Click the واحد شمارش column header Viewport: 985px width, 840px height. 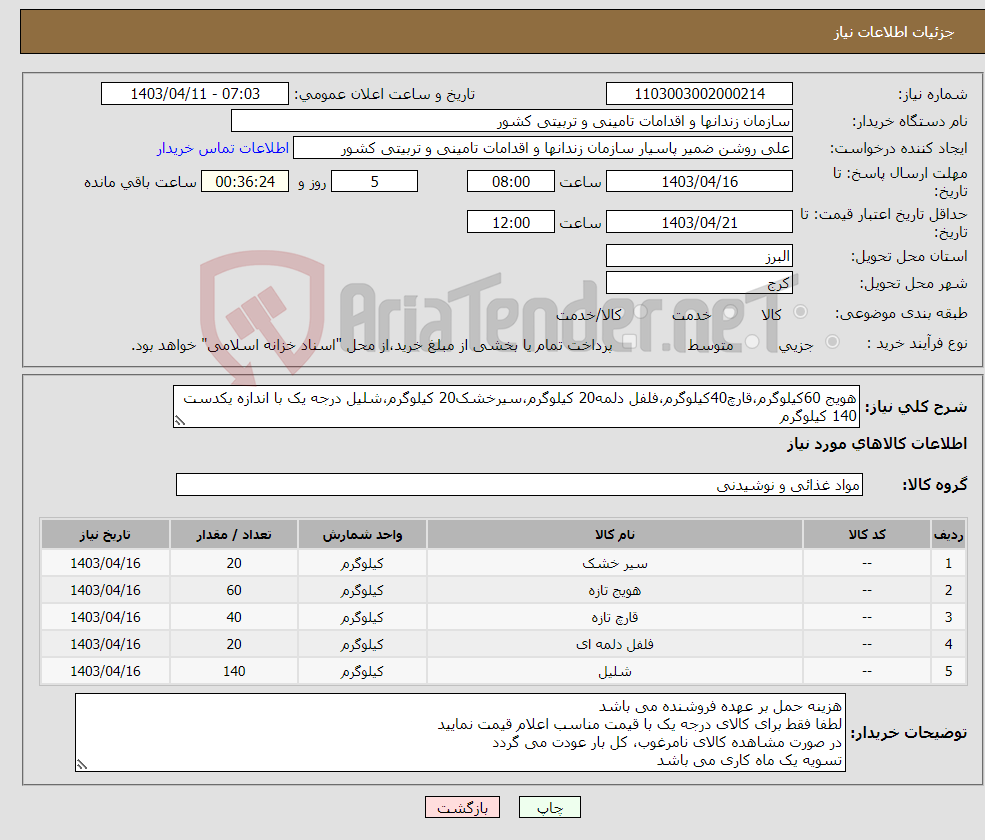point(362,535)
